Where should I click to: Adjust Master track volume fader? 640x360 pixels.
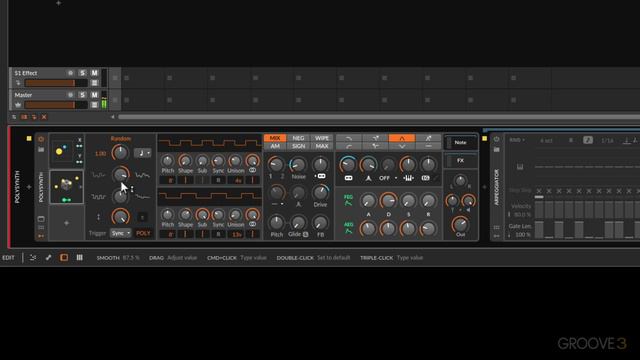(x=56, y=105)
